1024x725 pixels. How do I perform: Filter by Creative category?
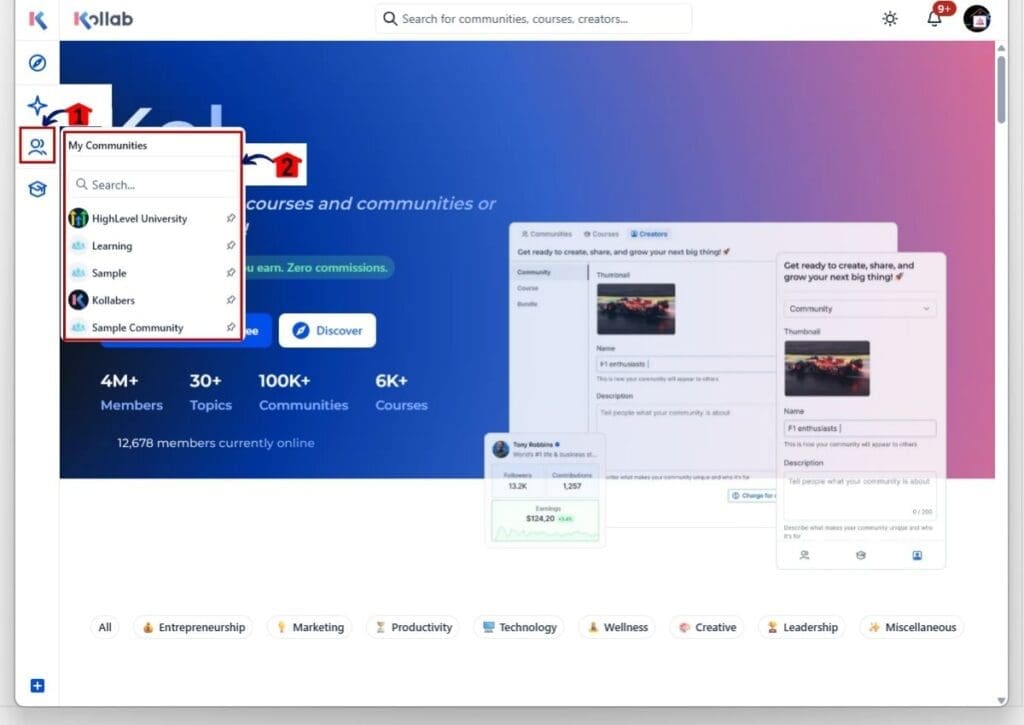click(707, 627)
